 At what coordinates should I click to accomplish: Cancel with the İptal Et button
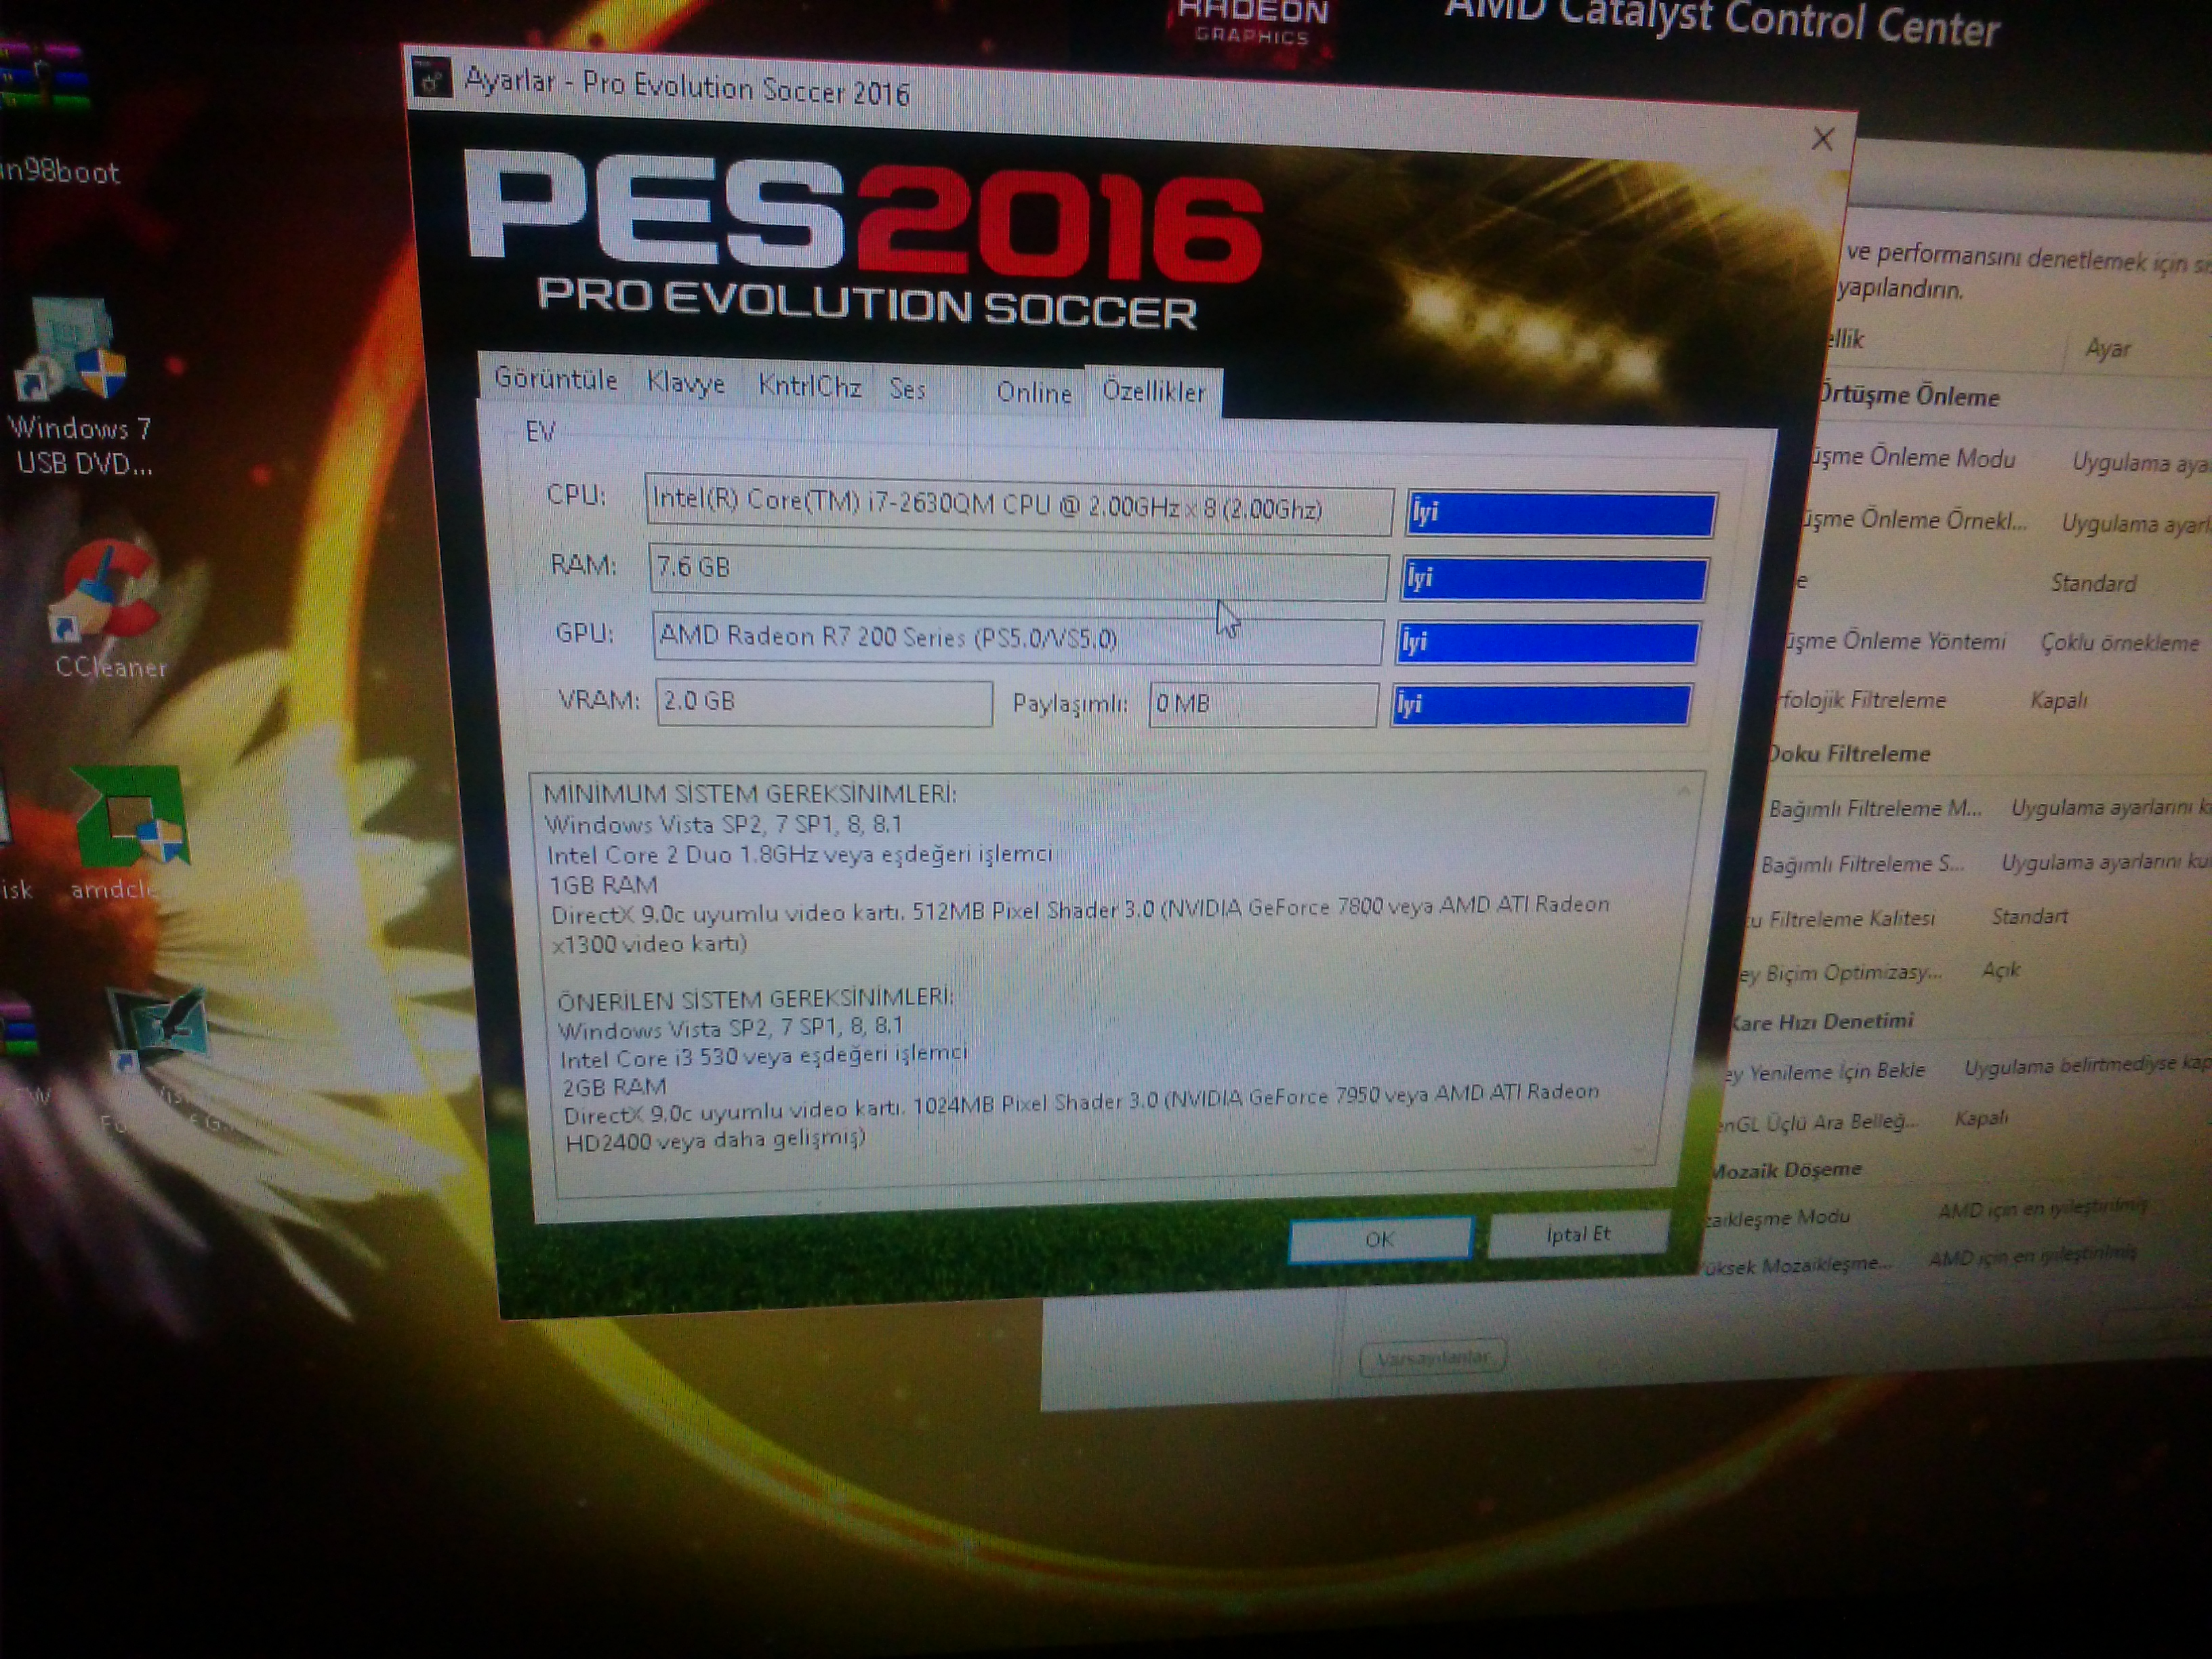pos(1578,1234)
